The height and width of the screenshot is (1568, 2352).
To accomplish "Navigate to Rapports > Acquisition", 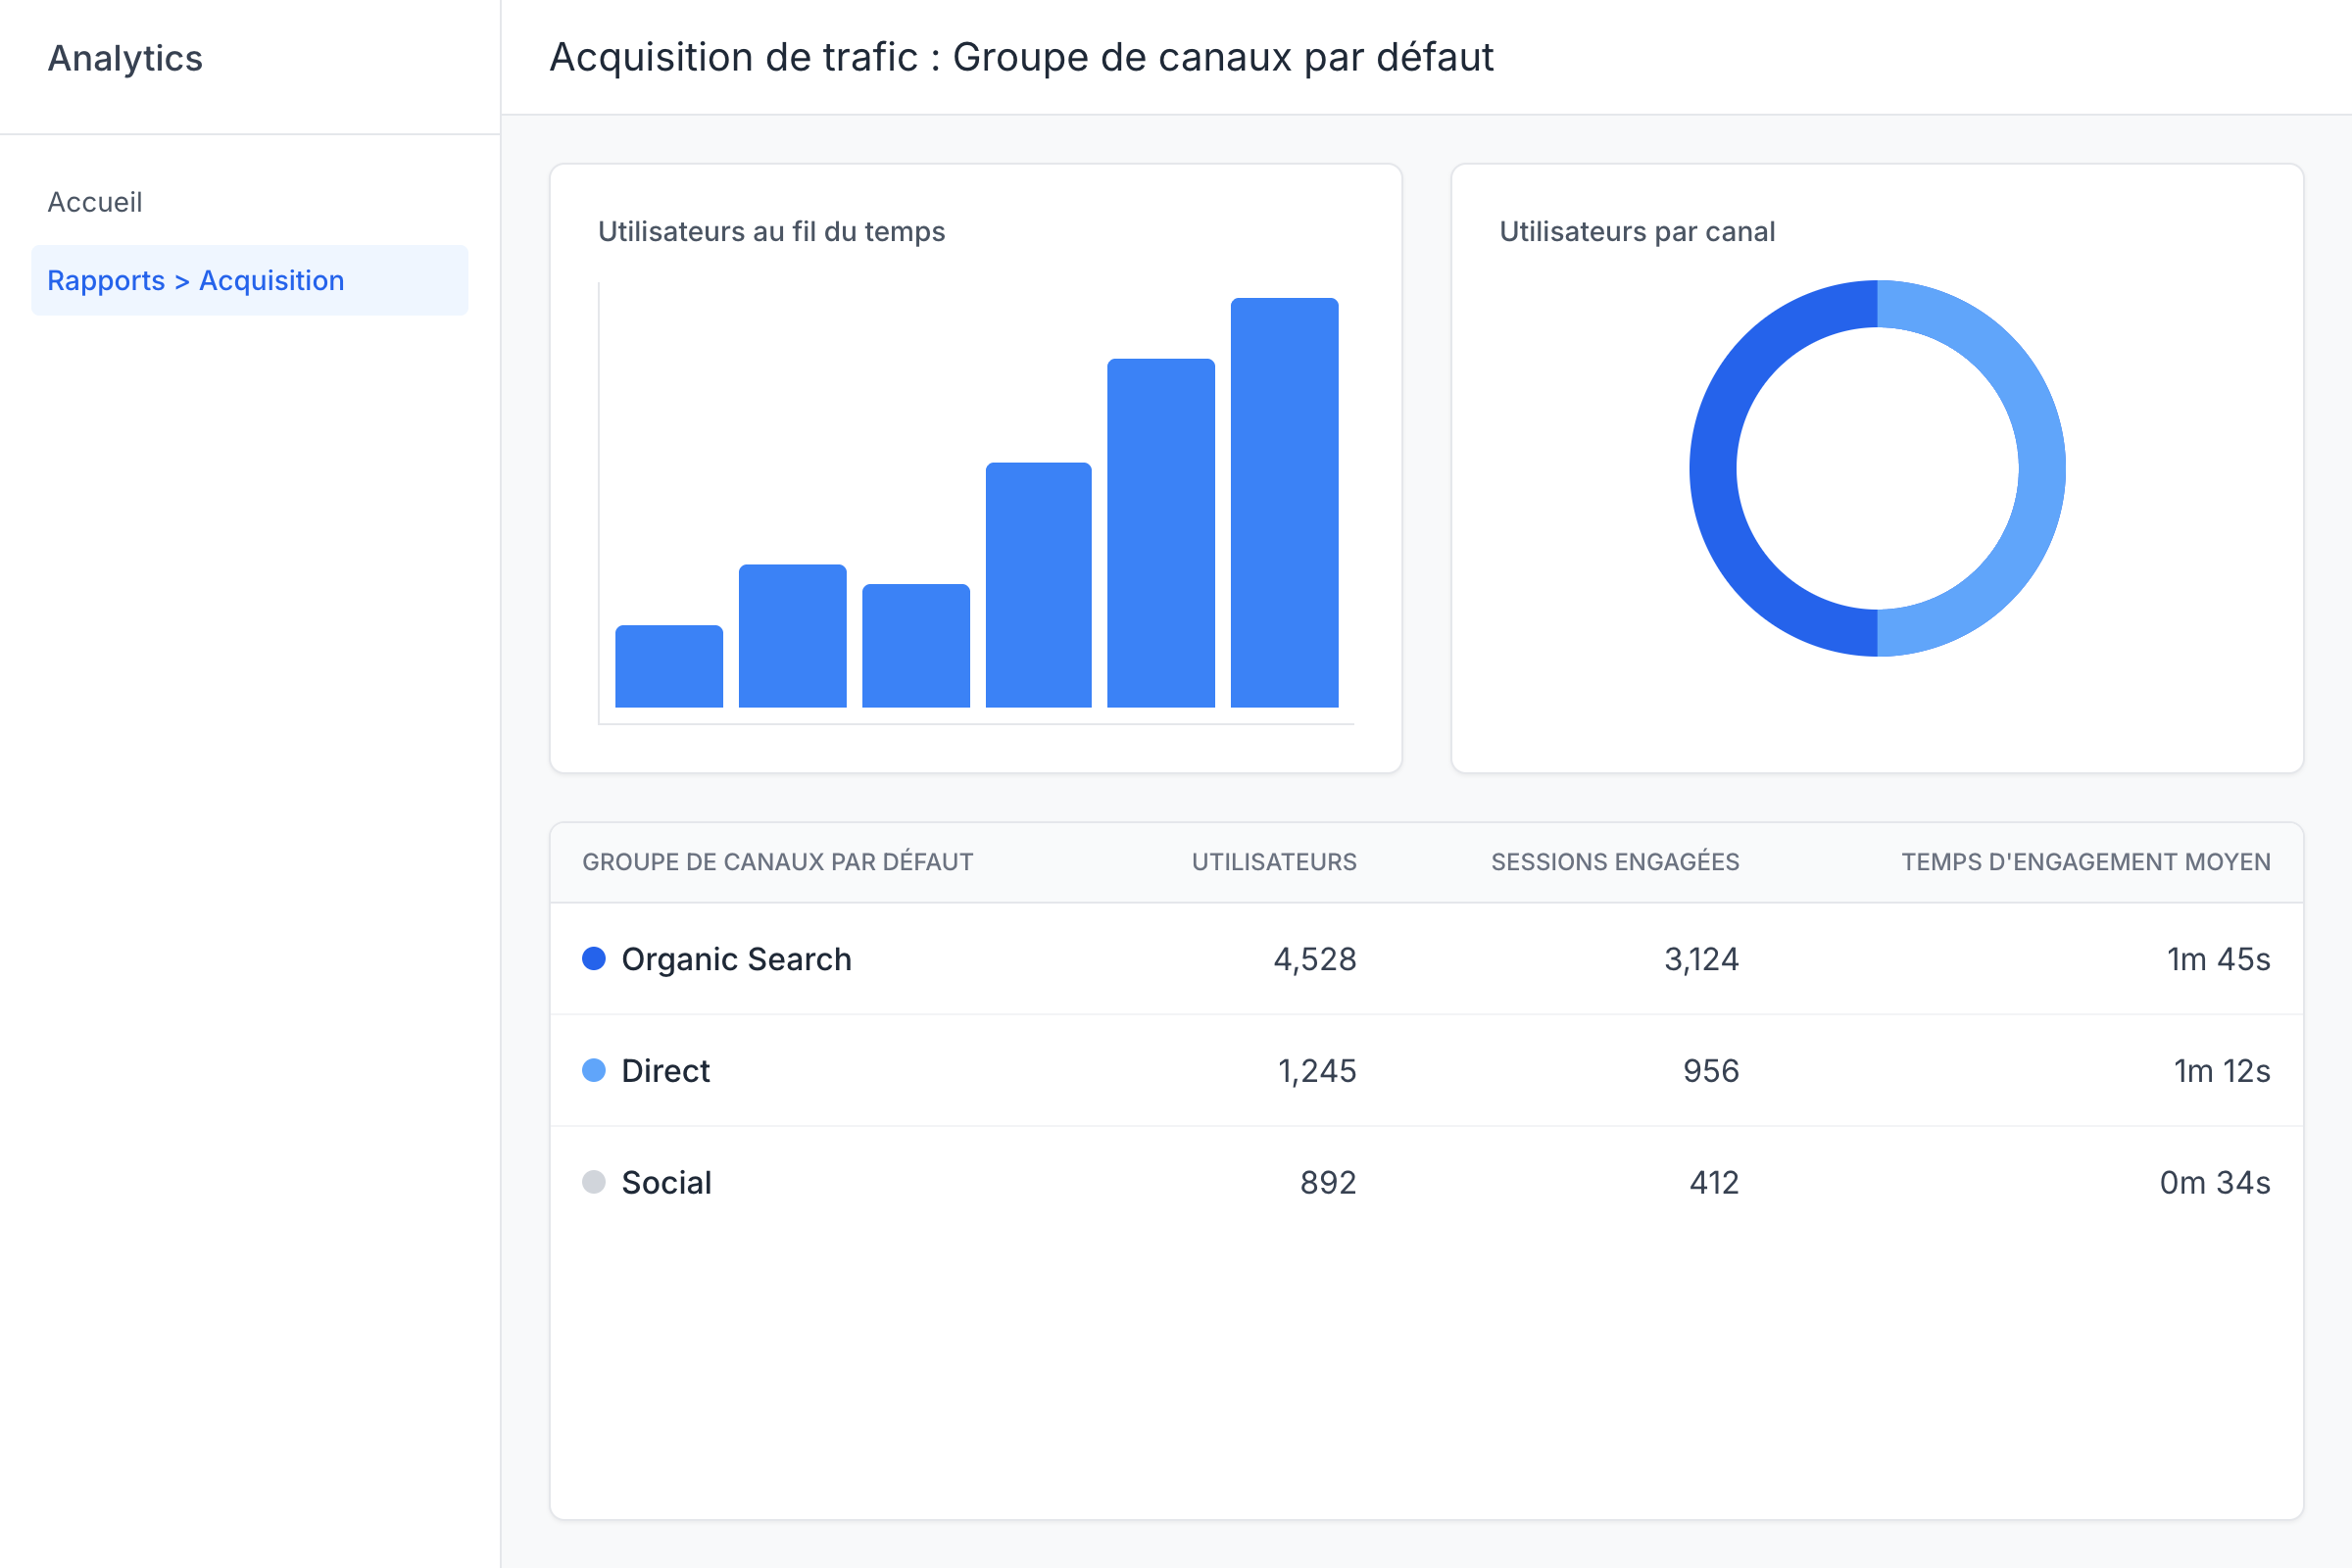I will tap(194, 280).
